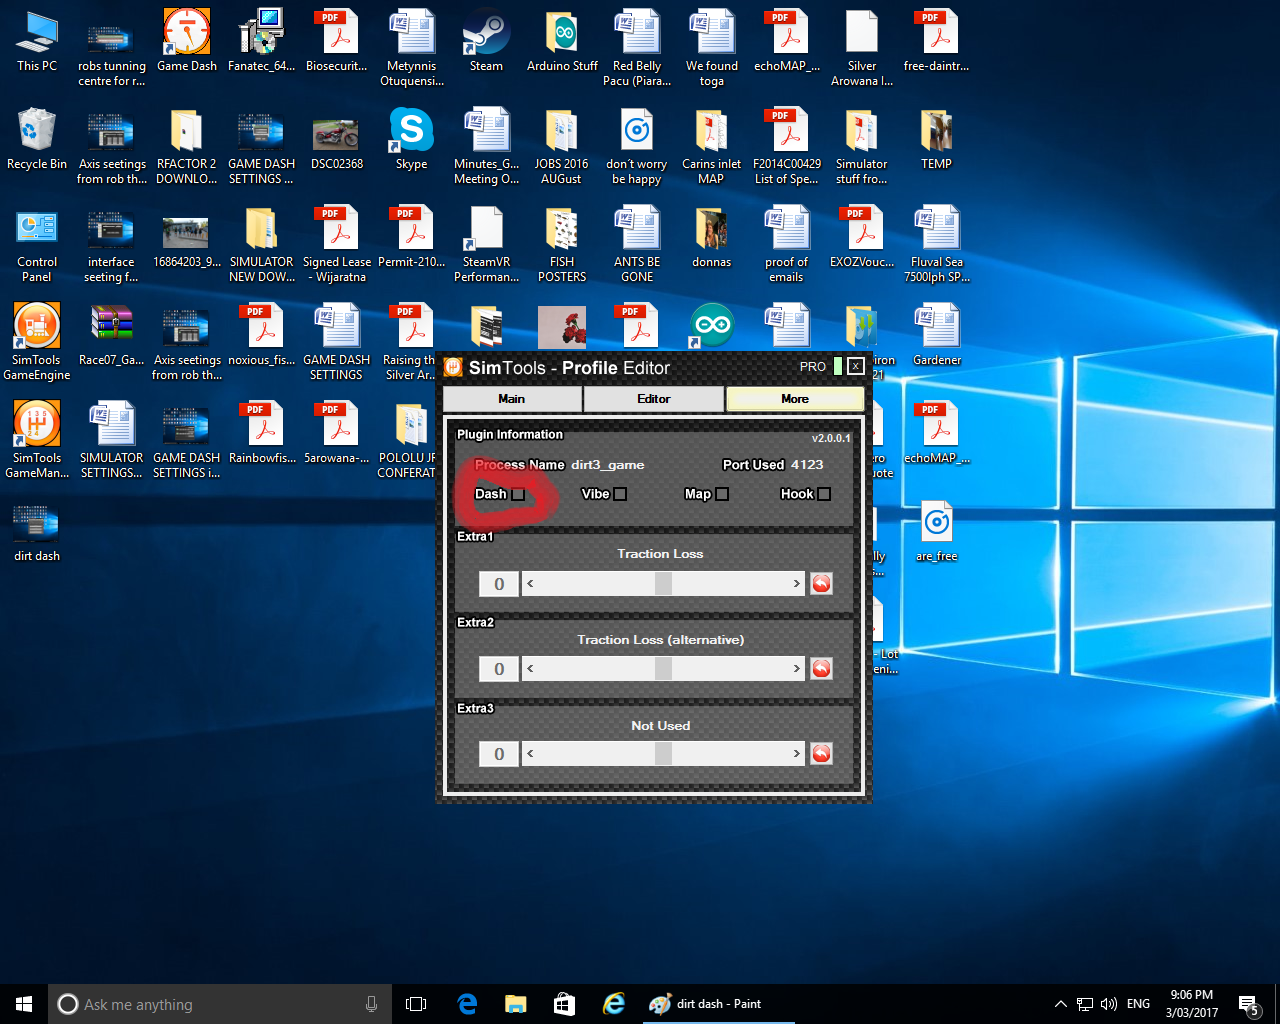The height and width of the screenshot is (1024, 1280).
Task: Close the SimTools Profile Editor window
Action: (x=856, y=366)
